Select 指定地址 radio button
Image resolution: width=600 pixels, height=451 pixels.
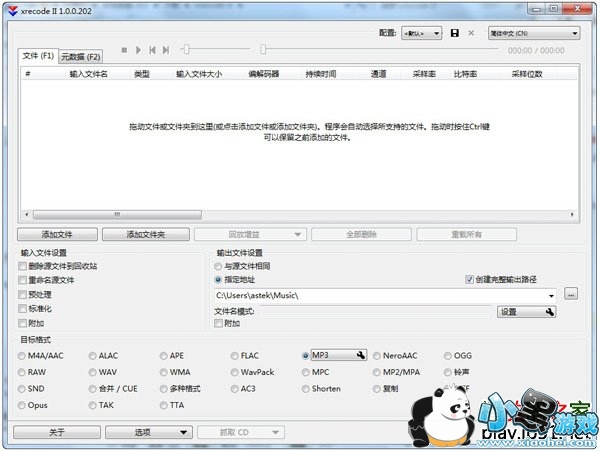[x=218, y=280]
